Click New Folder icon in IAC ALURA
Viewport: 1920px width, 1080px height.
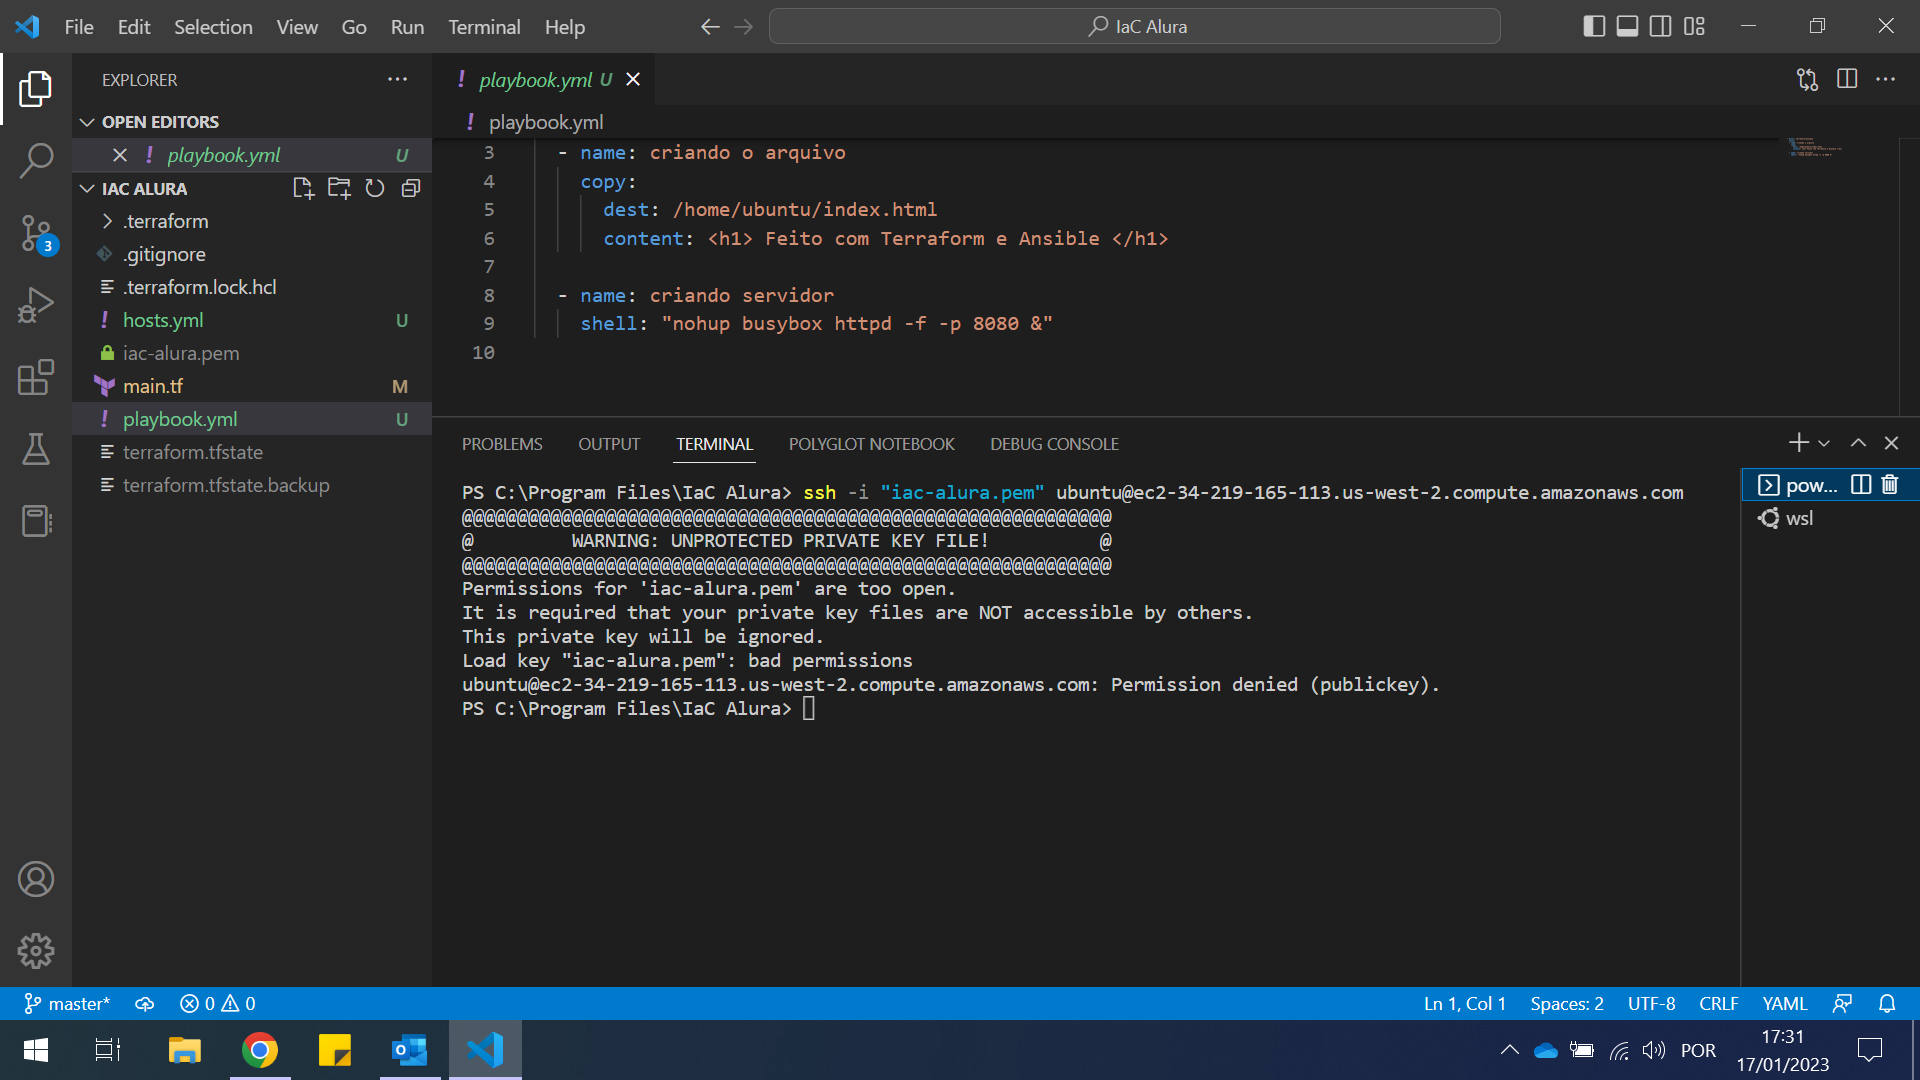click(x=339, y=188)
